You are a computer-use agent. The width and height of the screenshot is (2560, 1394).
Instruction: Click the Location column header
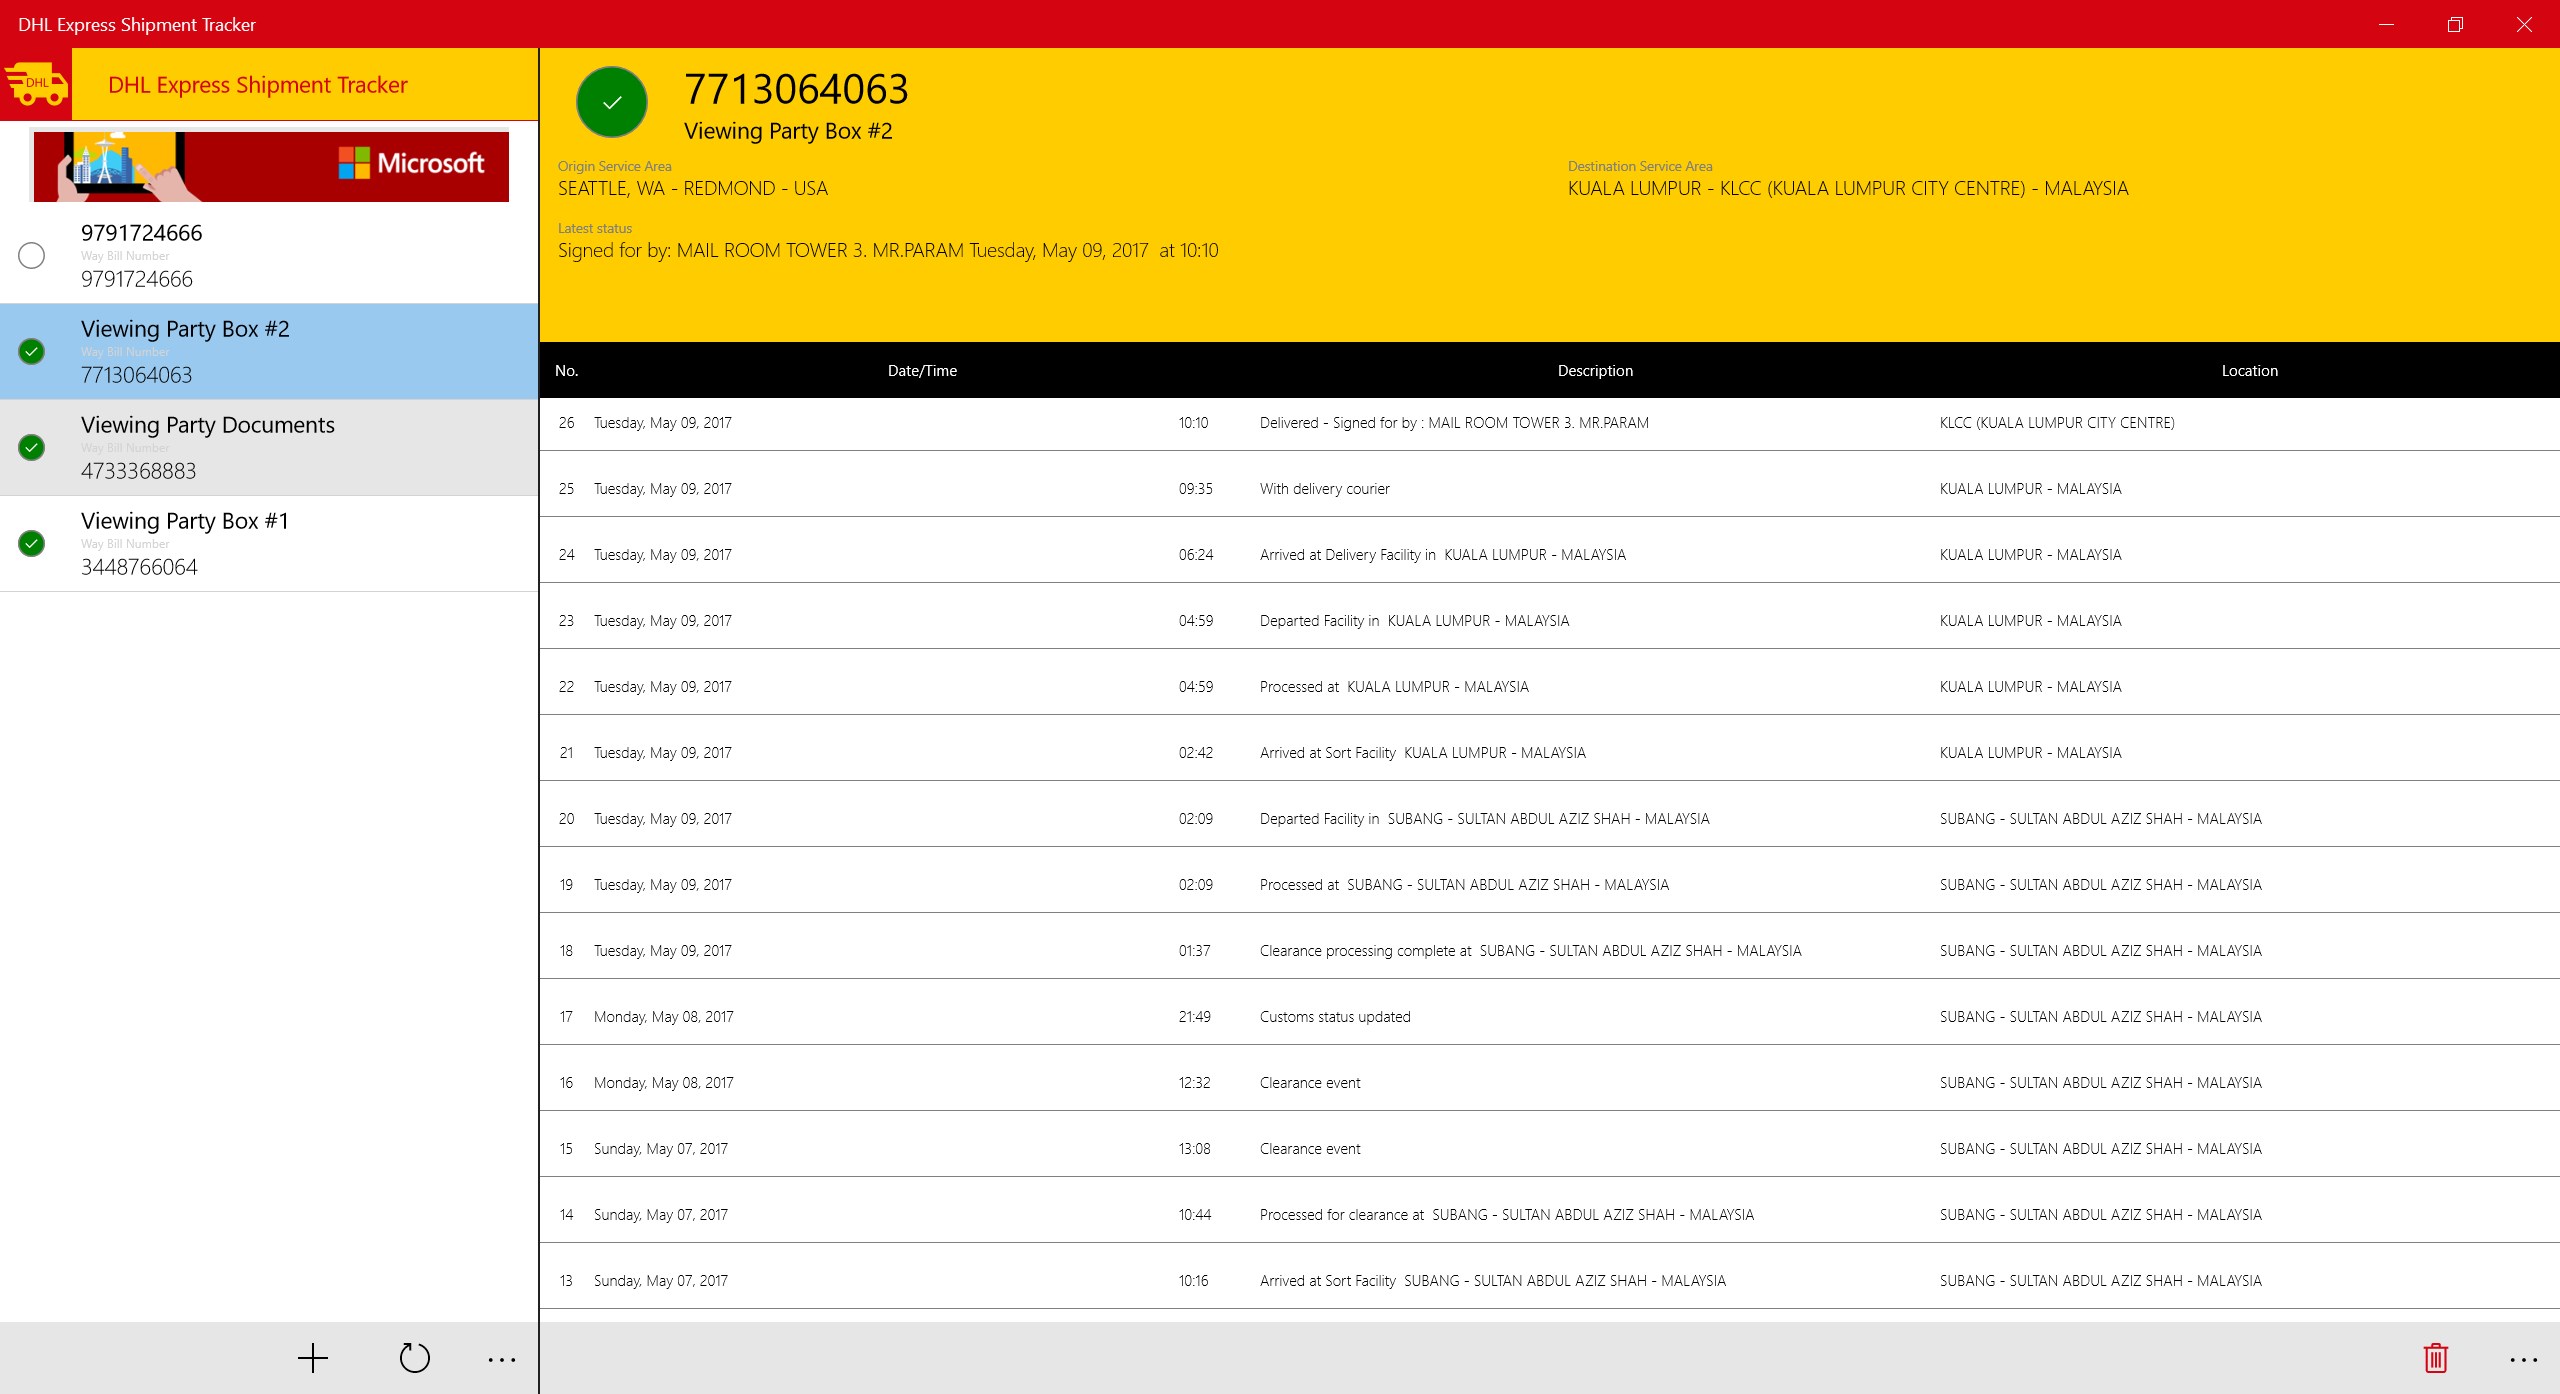pos(2249,370)
